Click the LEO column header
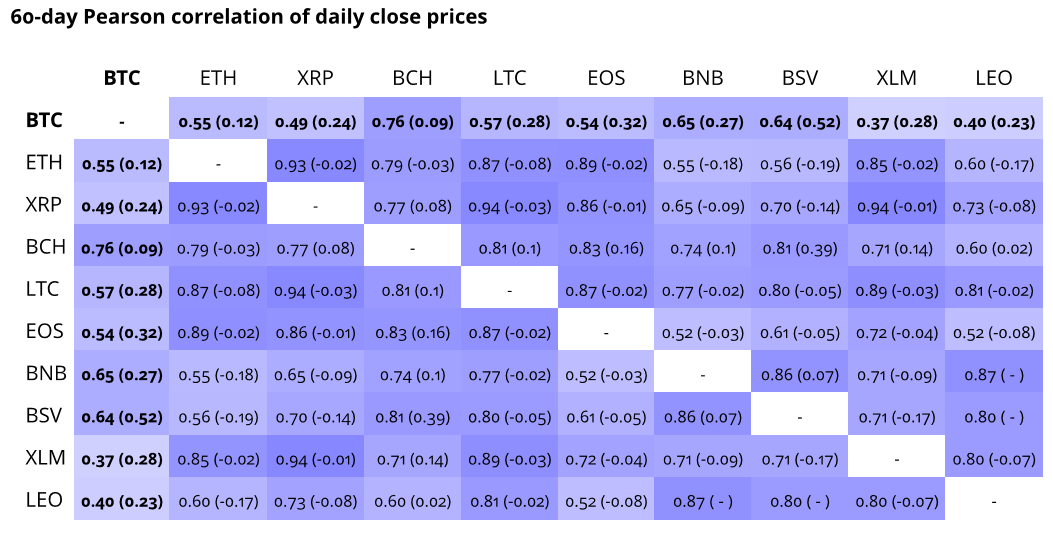The height and width of the screenshot is (535, 1053). [993, 78]
